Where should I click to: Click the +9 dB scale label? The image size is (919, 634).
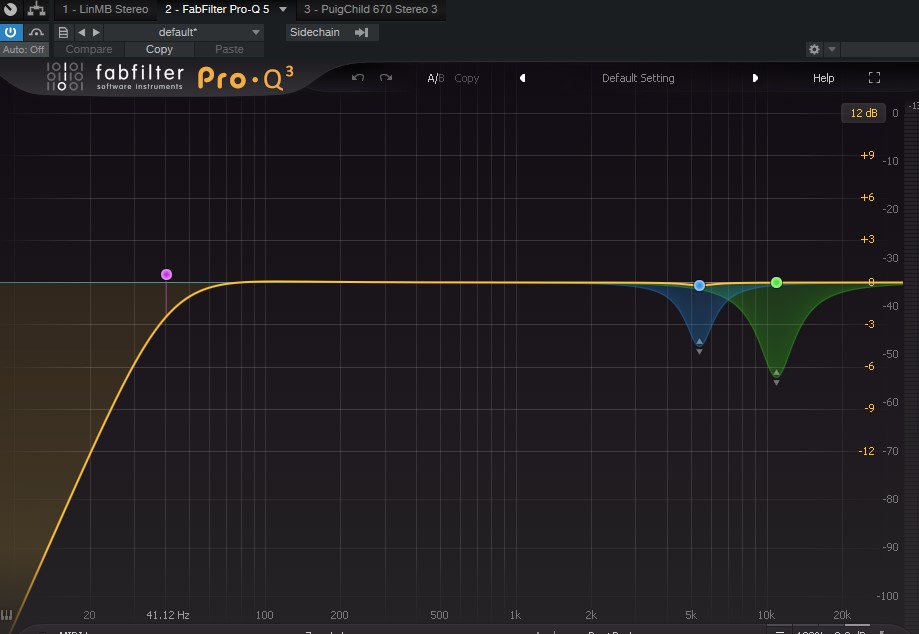coord(867,155)
